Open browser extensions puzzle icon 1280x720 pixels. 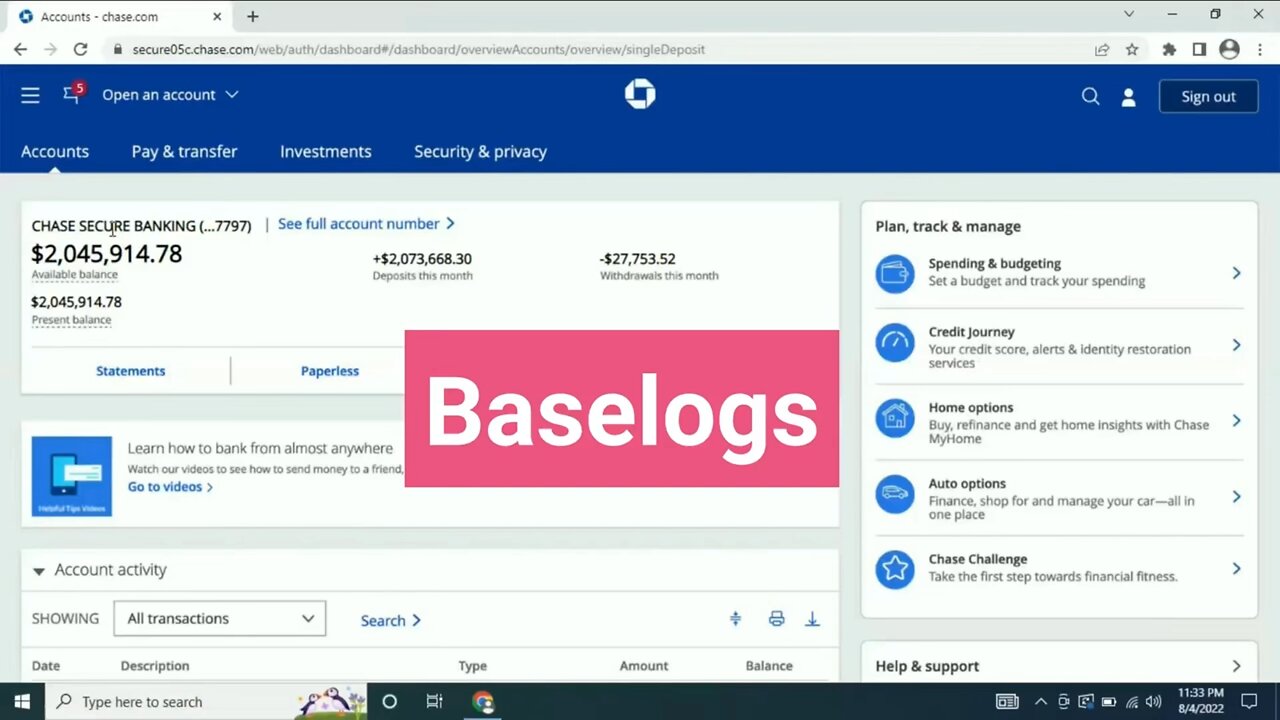(x=1169, y=49)
